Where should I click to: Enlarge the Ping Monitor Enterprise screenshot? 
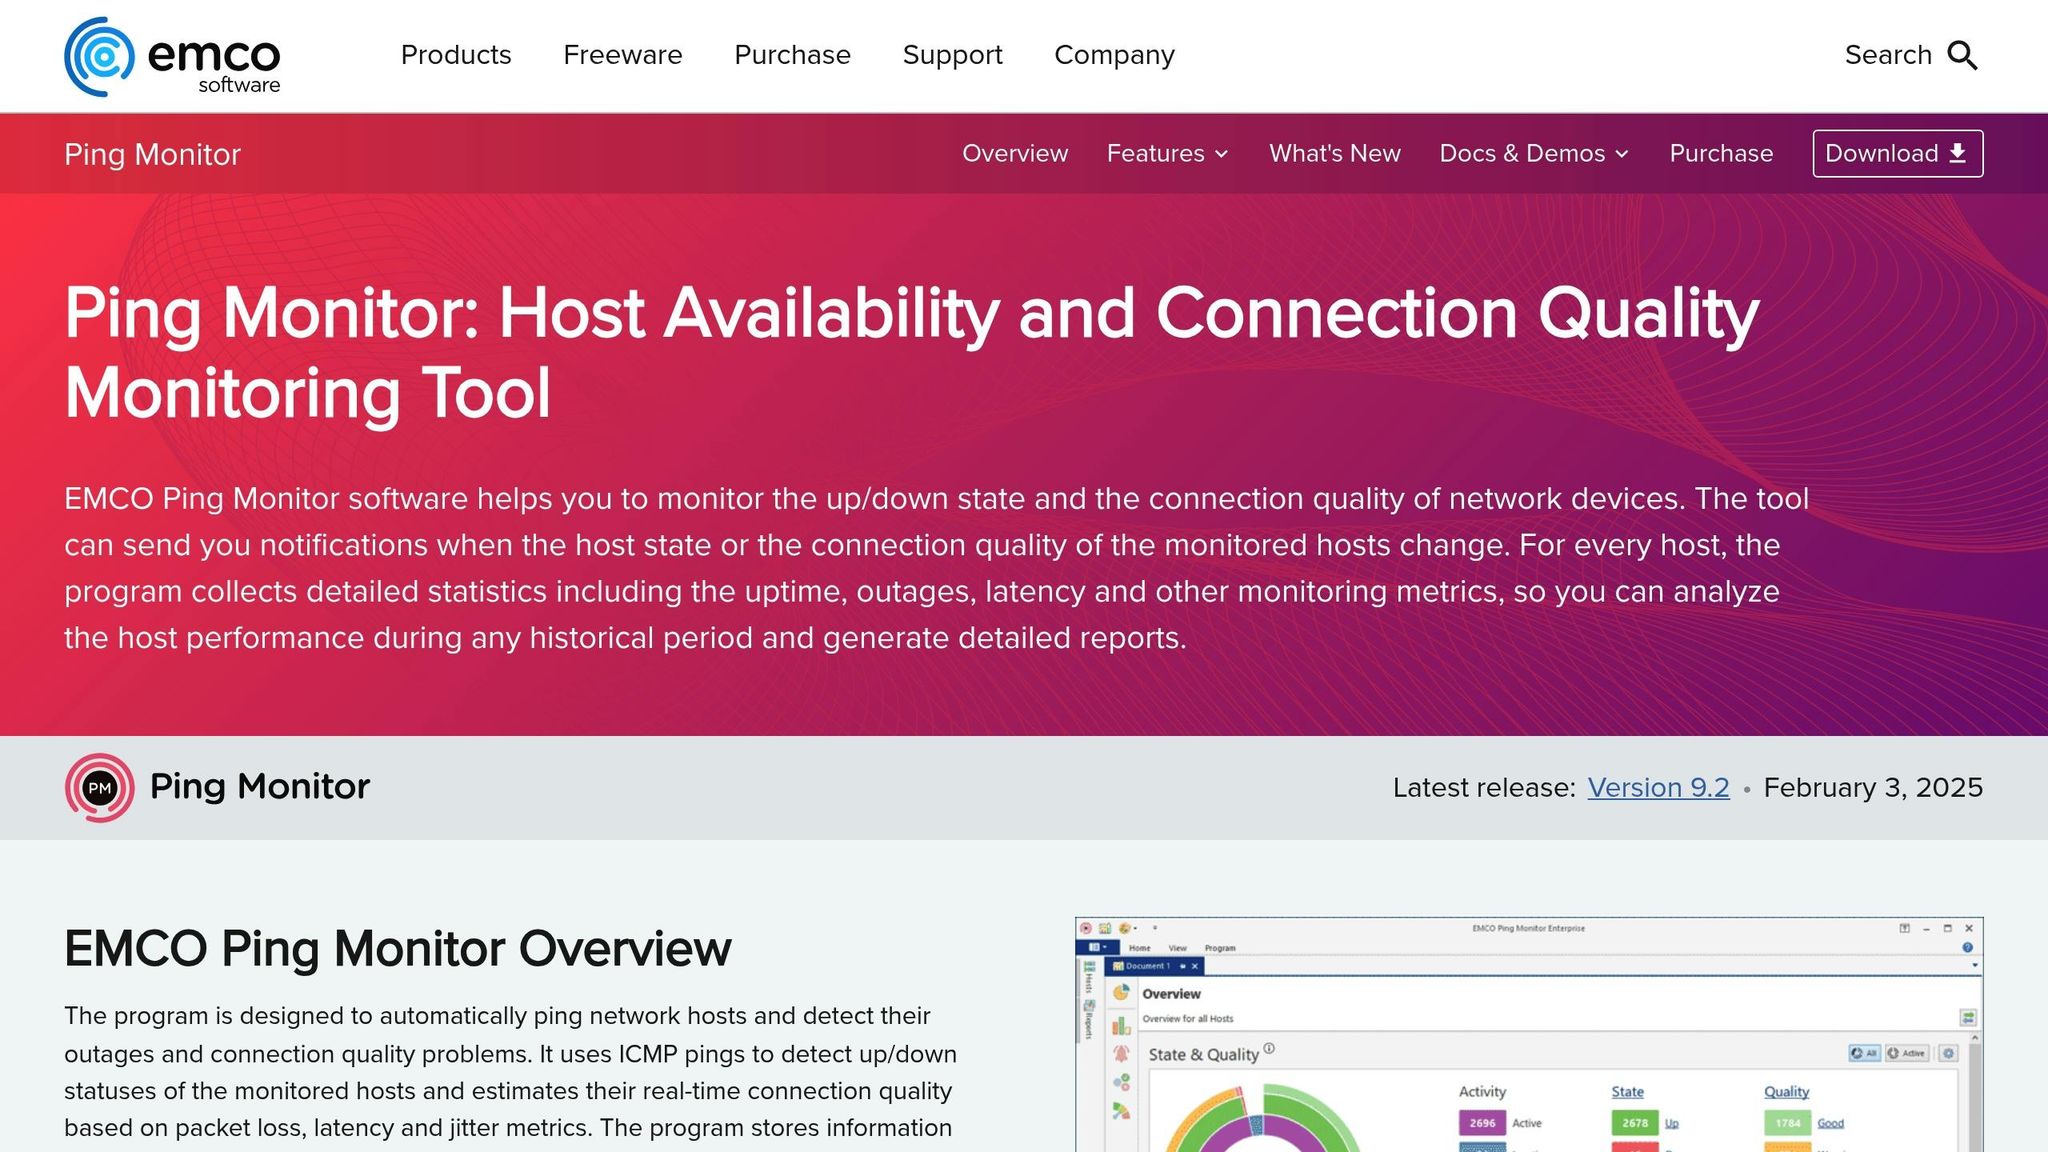click(x=1529, y=1034)
